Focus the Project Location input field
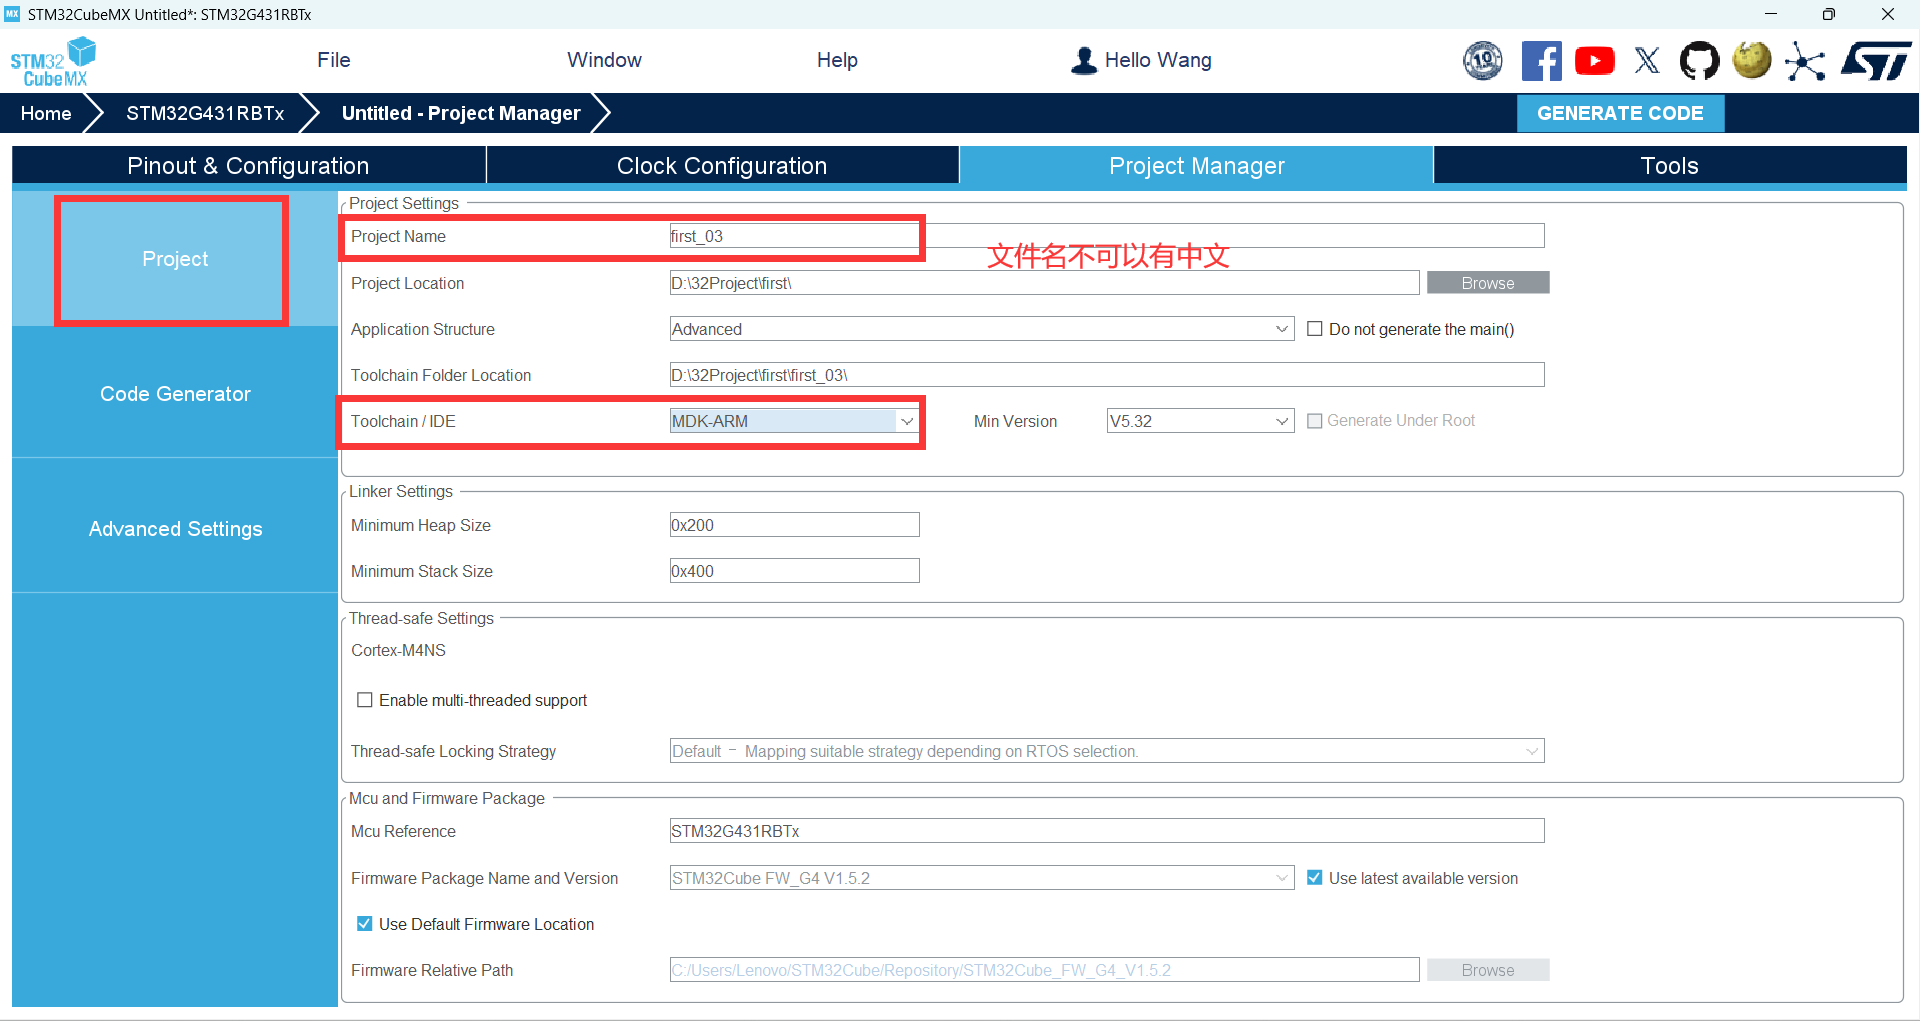This screenshot has width=1920, height=1021. pyautogui.click(x=1044, y=283)
